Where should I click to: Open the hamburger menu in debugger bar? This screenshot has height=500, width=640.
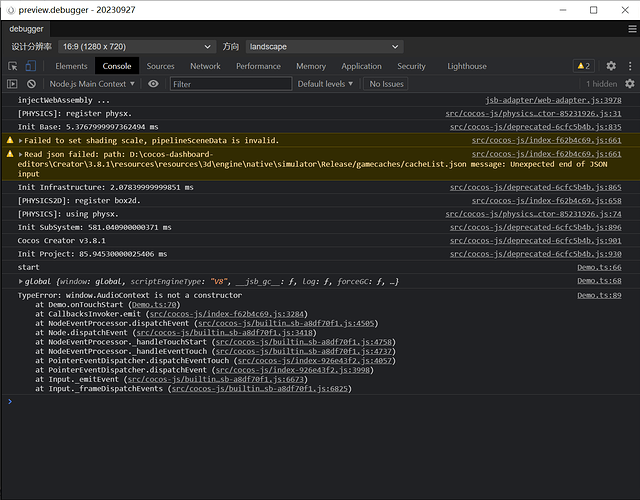(632, 29)
